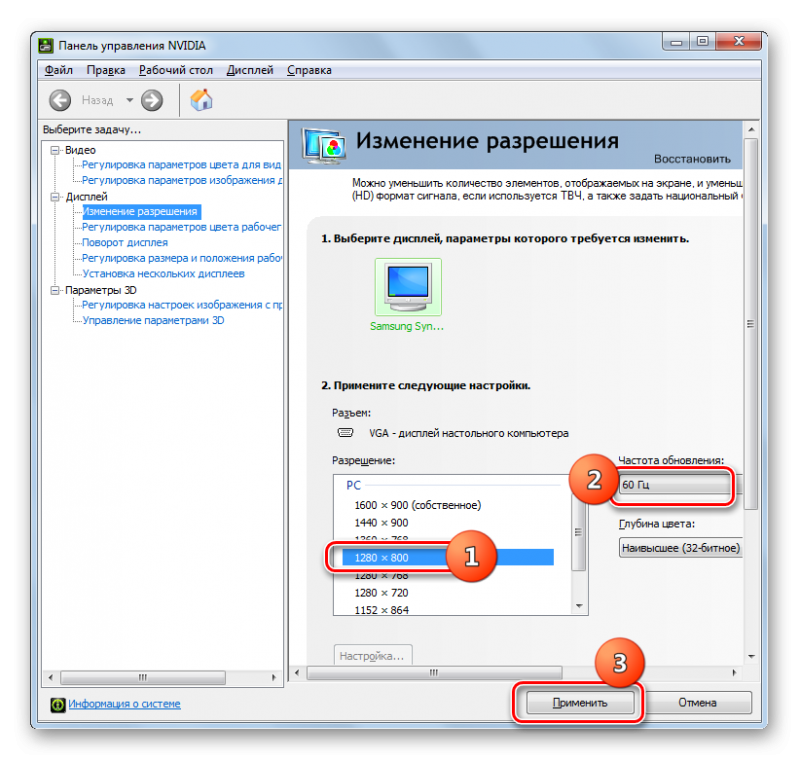Open Регулировка настроек изображения с просмотром
Image resolution: width=800 pixels, height=761 pixels.
pos(182,305)
